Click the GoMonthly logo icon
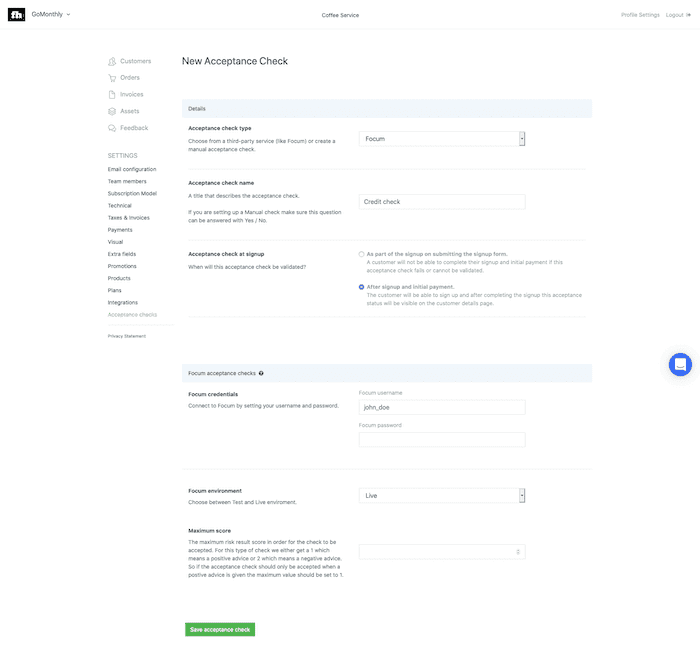Screen dimensions: 700x655 pyautogui.click(x=17, y=15)
